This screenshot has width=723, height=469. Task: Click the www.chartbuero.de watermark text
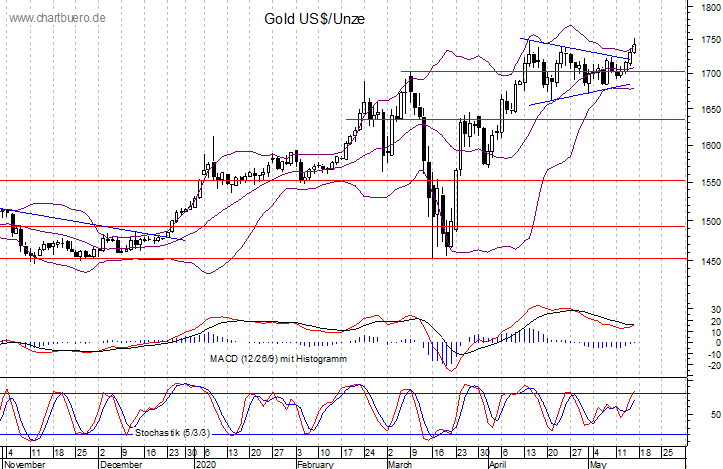[57, 18]
